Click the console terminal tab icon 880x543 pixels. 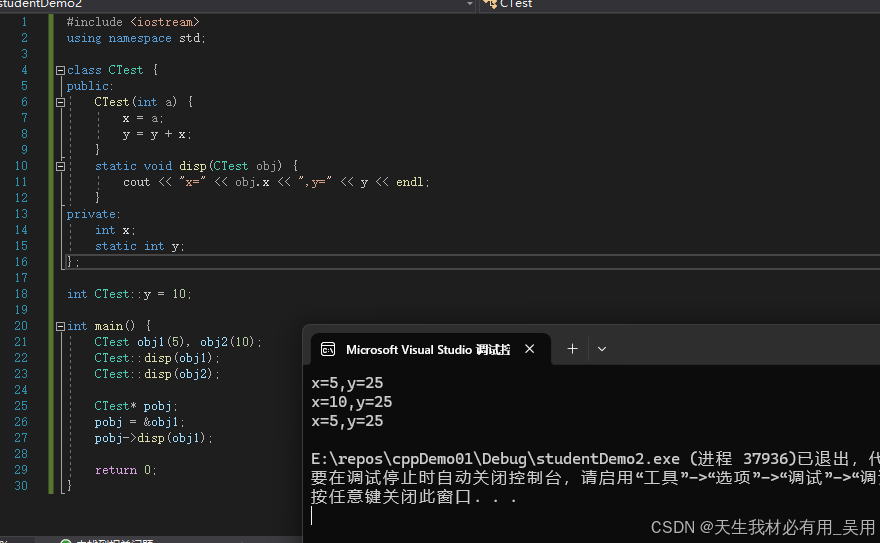pos(328,349)
